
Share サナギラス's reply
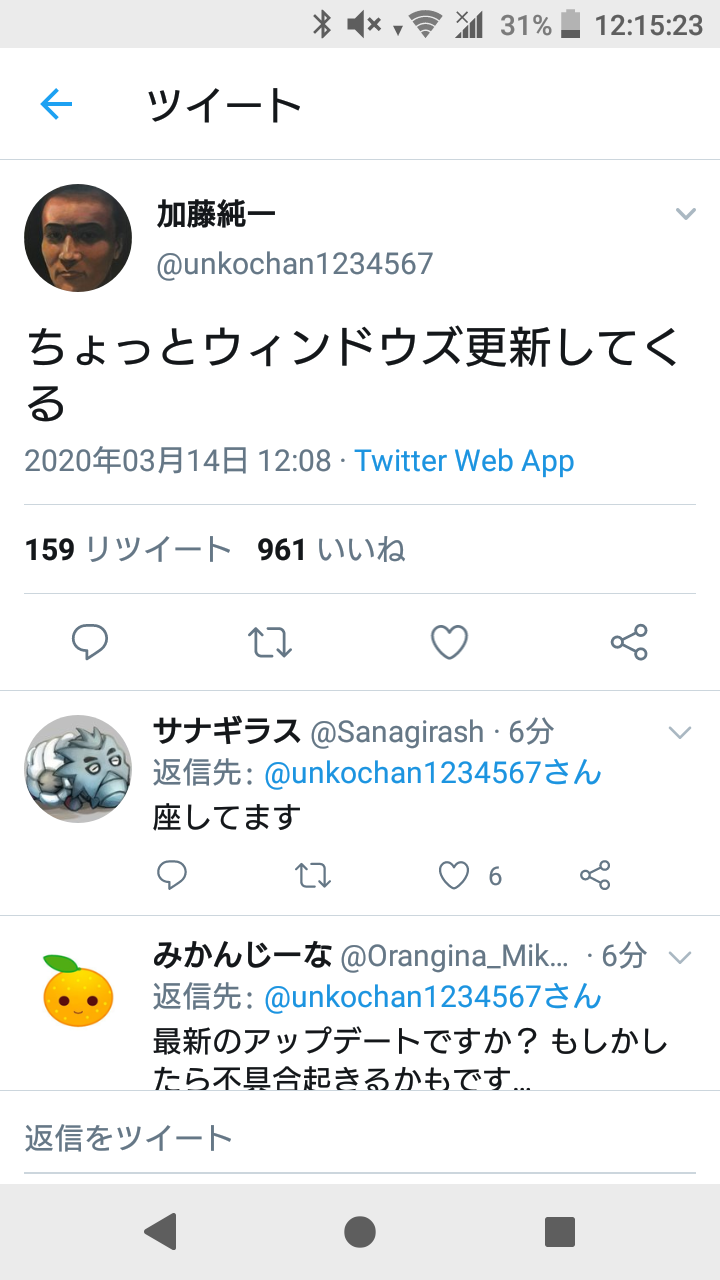[595, 876]
